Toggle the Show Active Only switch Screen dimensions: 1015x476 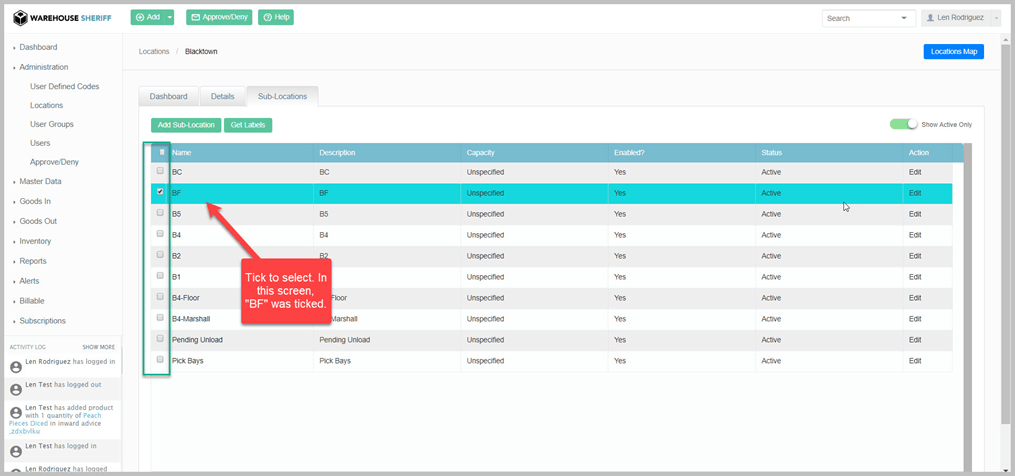click(904, 124)
